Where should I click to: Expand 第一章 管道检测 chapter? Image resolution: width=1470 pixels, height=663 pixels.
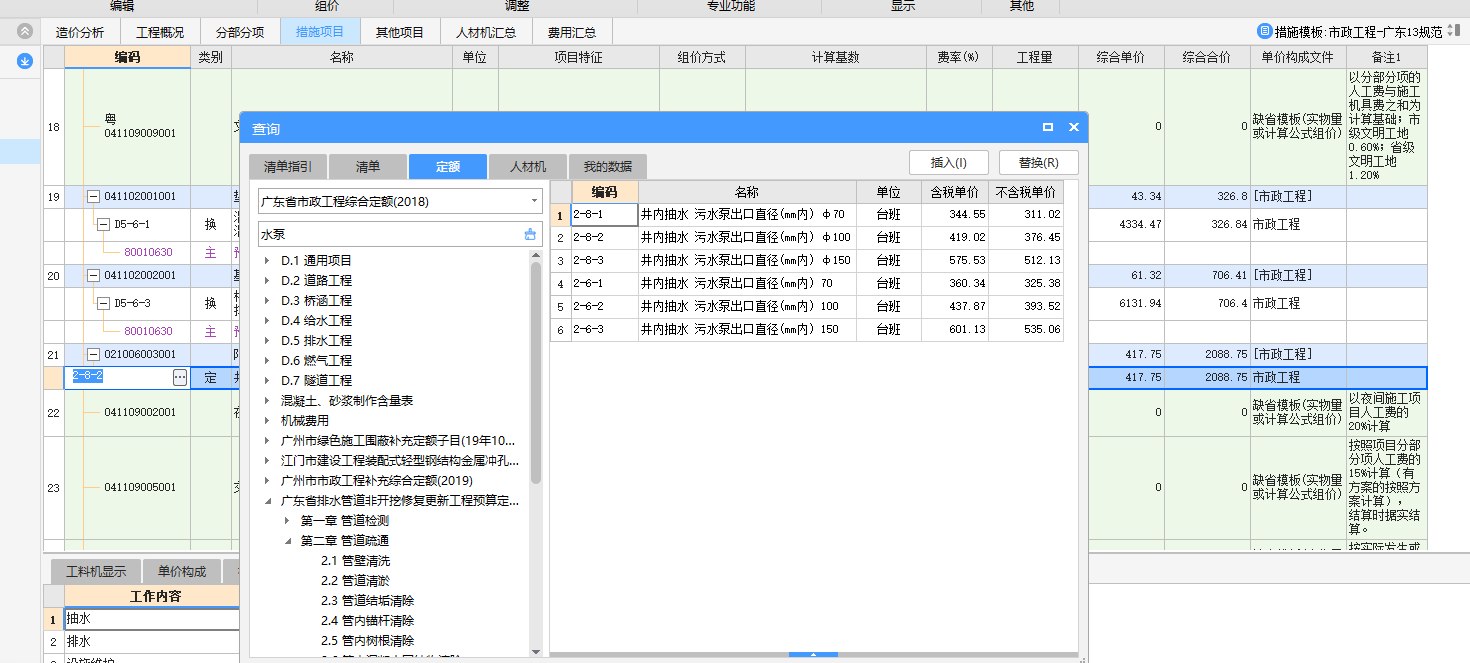coord(287,520)
